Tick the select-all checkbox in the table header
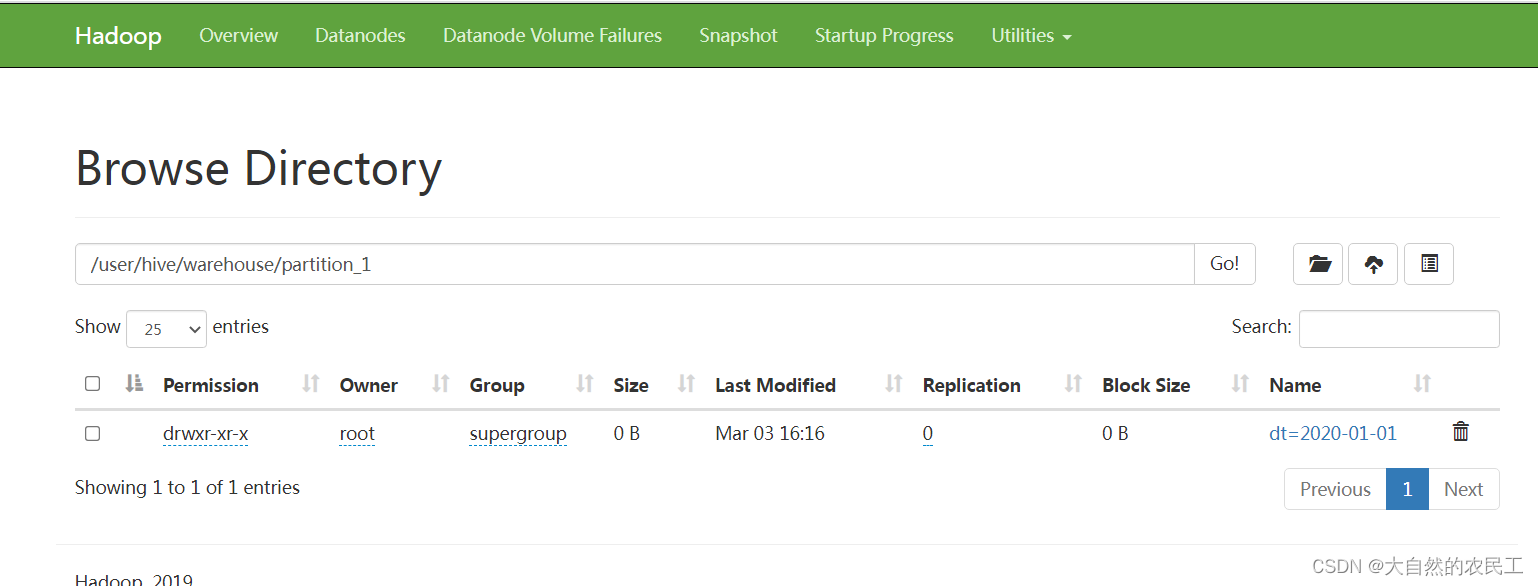Viewport: 1538px width, 586px height. [x=93, y=383]
